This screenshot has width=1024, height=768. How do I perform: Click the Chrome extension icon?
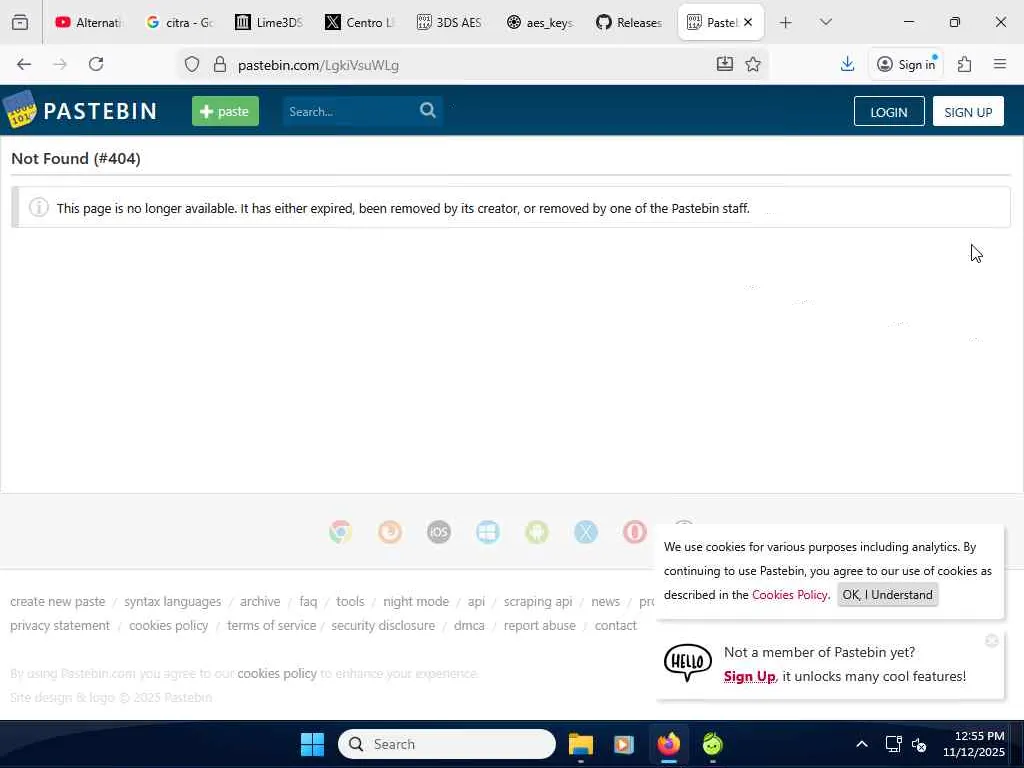click(x=340, y=532)
